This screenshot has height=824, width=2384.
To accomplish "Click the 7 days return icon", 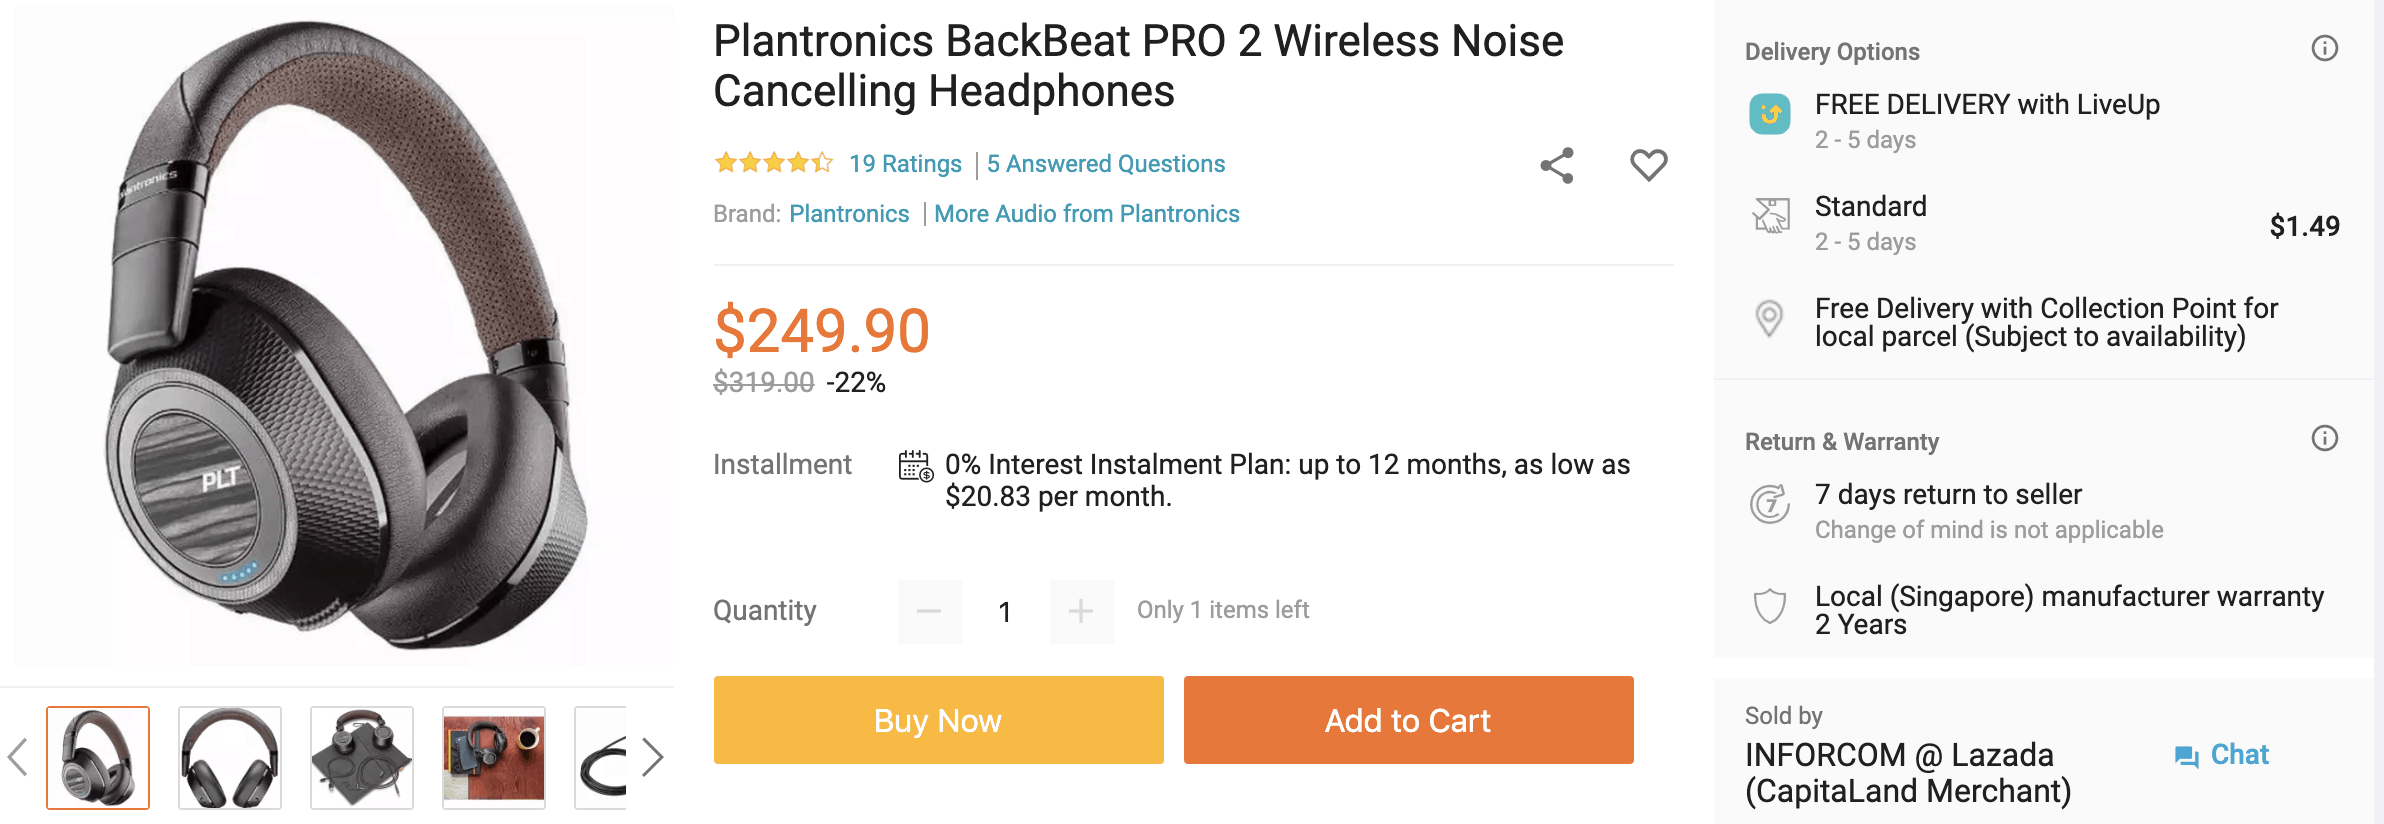I will (x=1769, y=503).
